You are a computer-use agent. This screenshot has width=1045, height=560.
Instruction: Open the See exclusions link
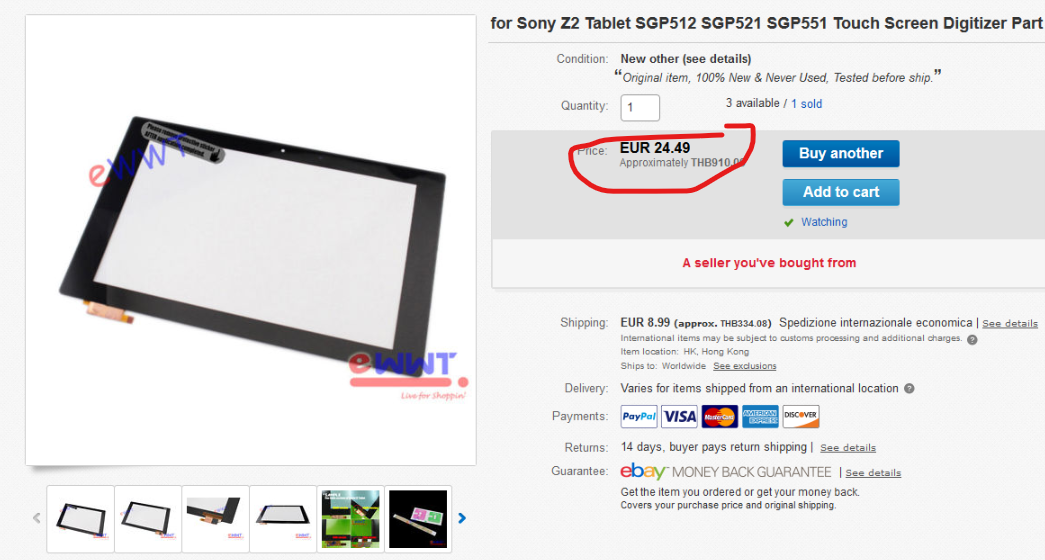[x=744, y=366]
